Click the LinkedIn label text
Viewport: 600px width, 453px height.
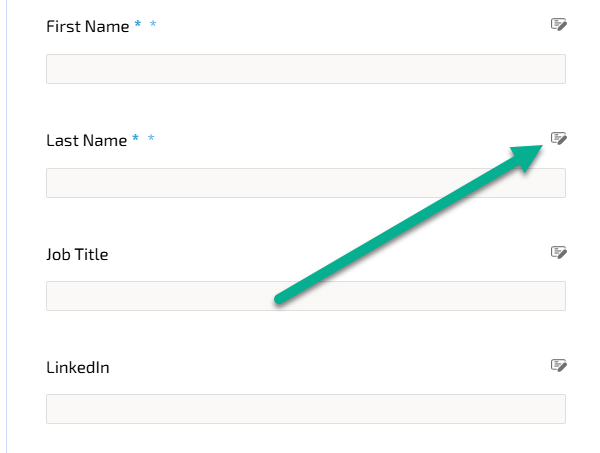click(77, 367)
